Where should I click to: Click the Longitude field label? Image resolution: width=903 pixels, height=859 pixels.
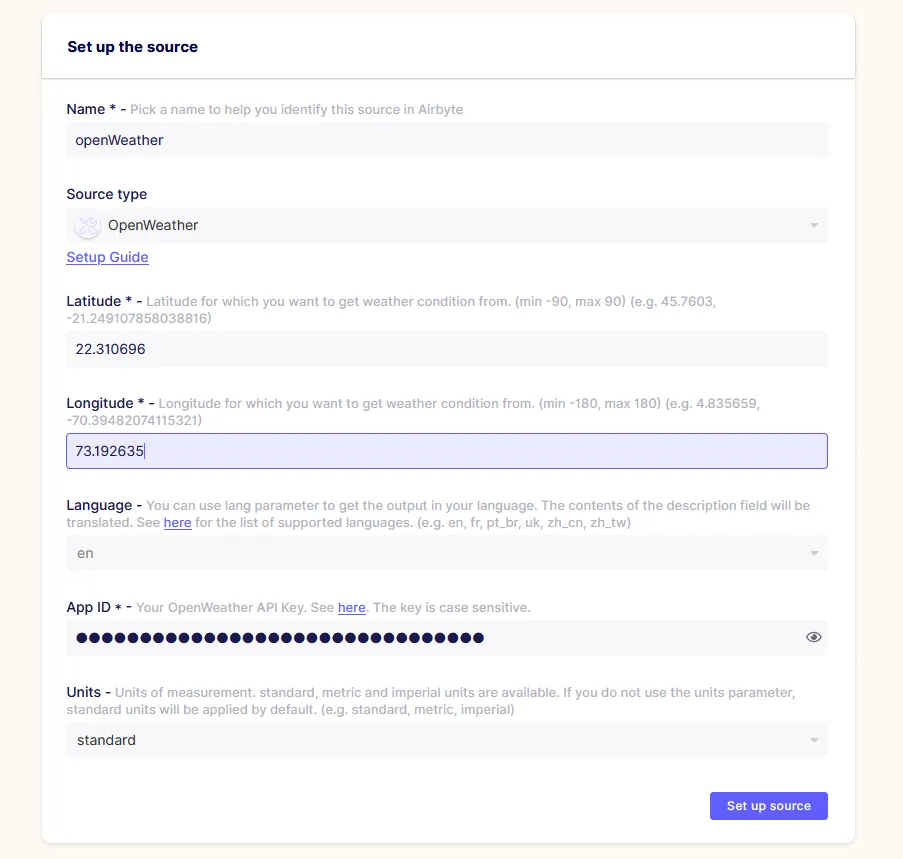pyautogui.click(x=100, y=404)
